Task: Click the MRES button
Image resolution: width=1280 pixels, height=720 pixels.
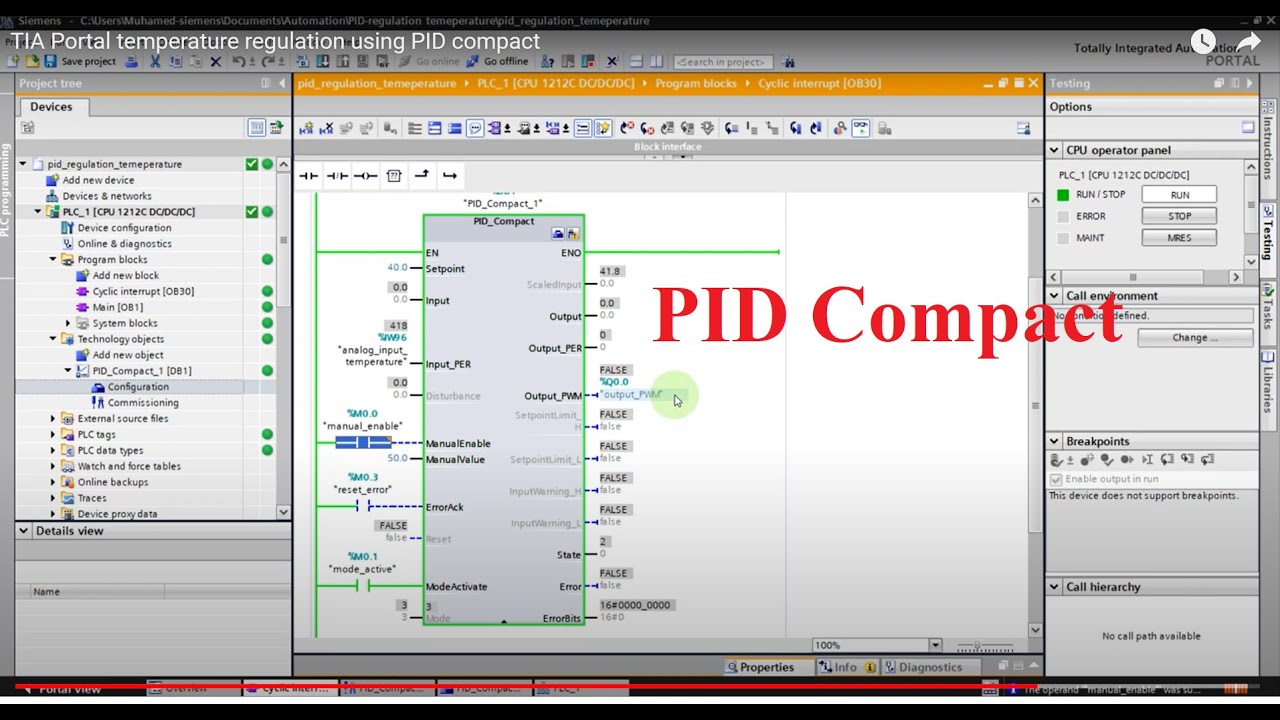Action: tap(1179, 238)
